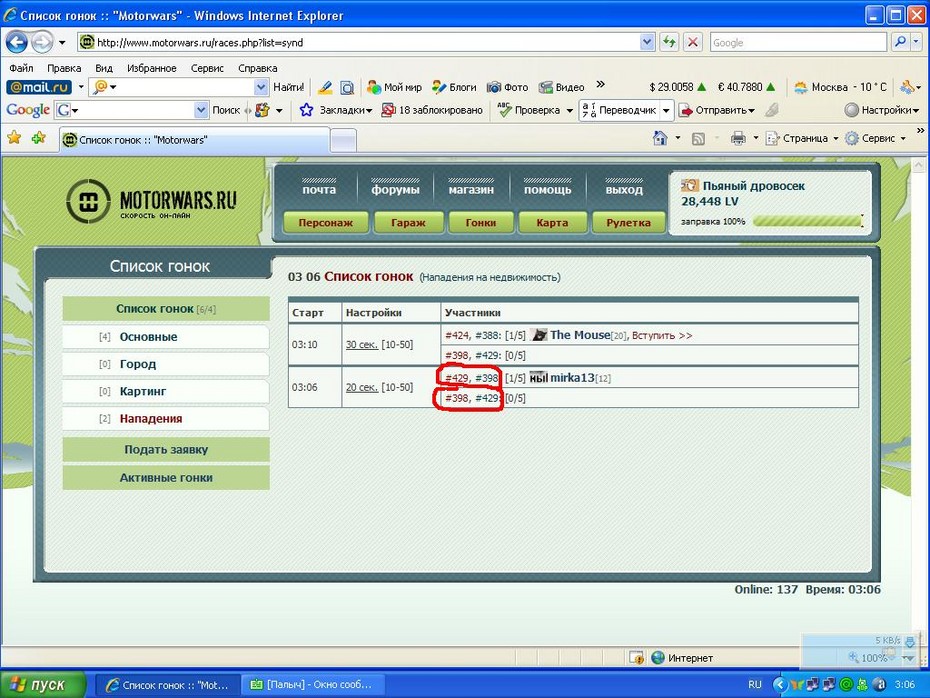Switch to the [Палыч] taskbar window

coord(313,684)
